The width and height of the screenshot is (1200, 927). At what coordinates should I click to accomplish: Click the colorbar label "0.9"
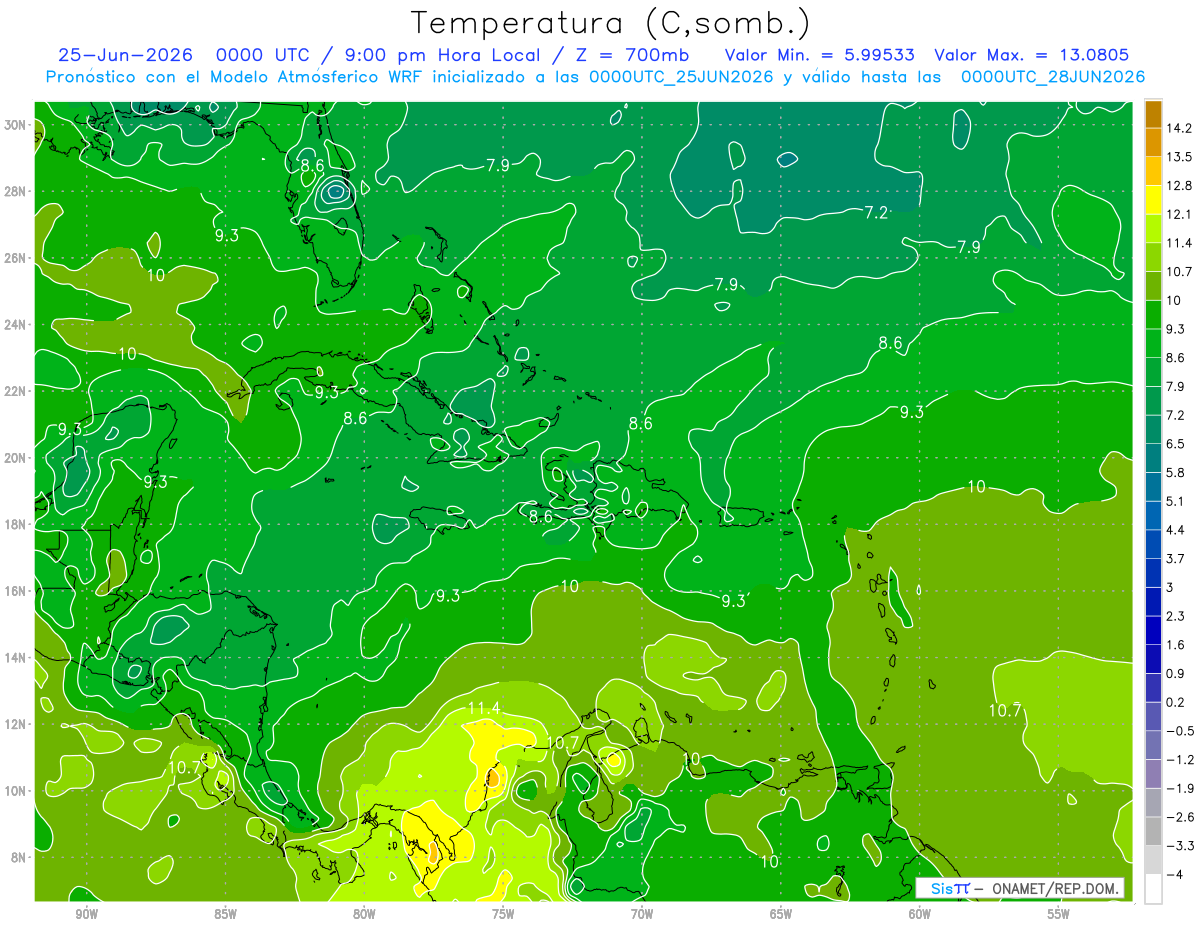click(1176, 673)
